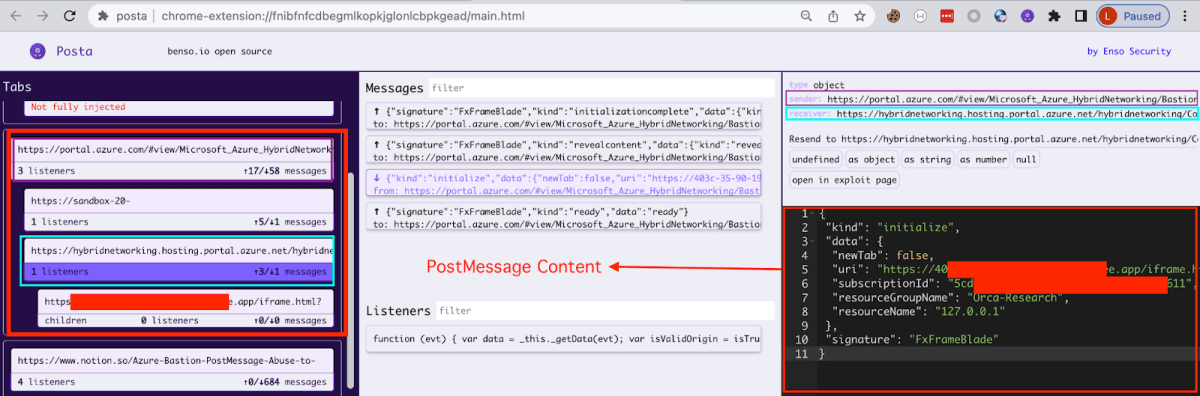
Task: Open the gray ring extension icon
Action: 973,16
